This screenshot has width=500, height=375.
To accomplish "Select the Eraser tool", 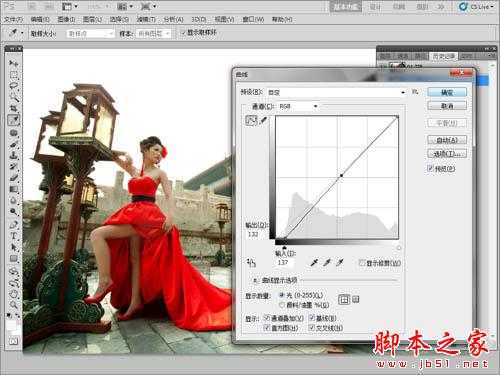I will 14,178.
